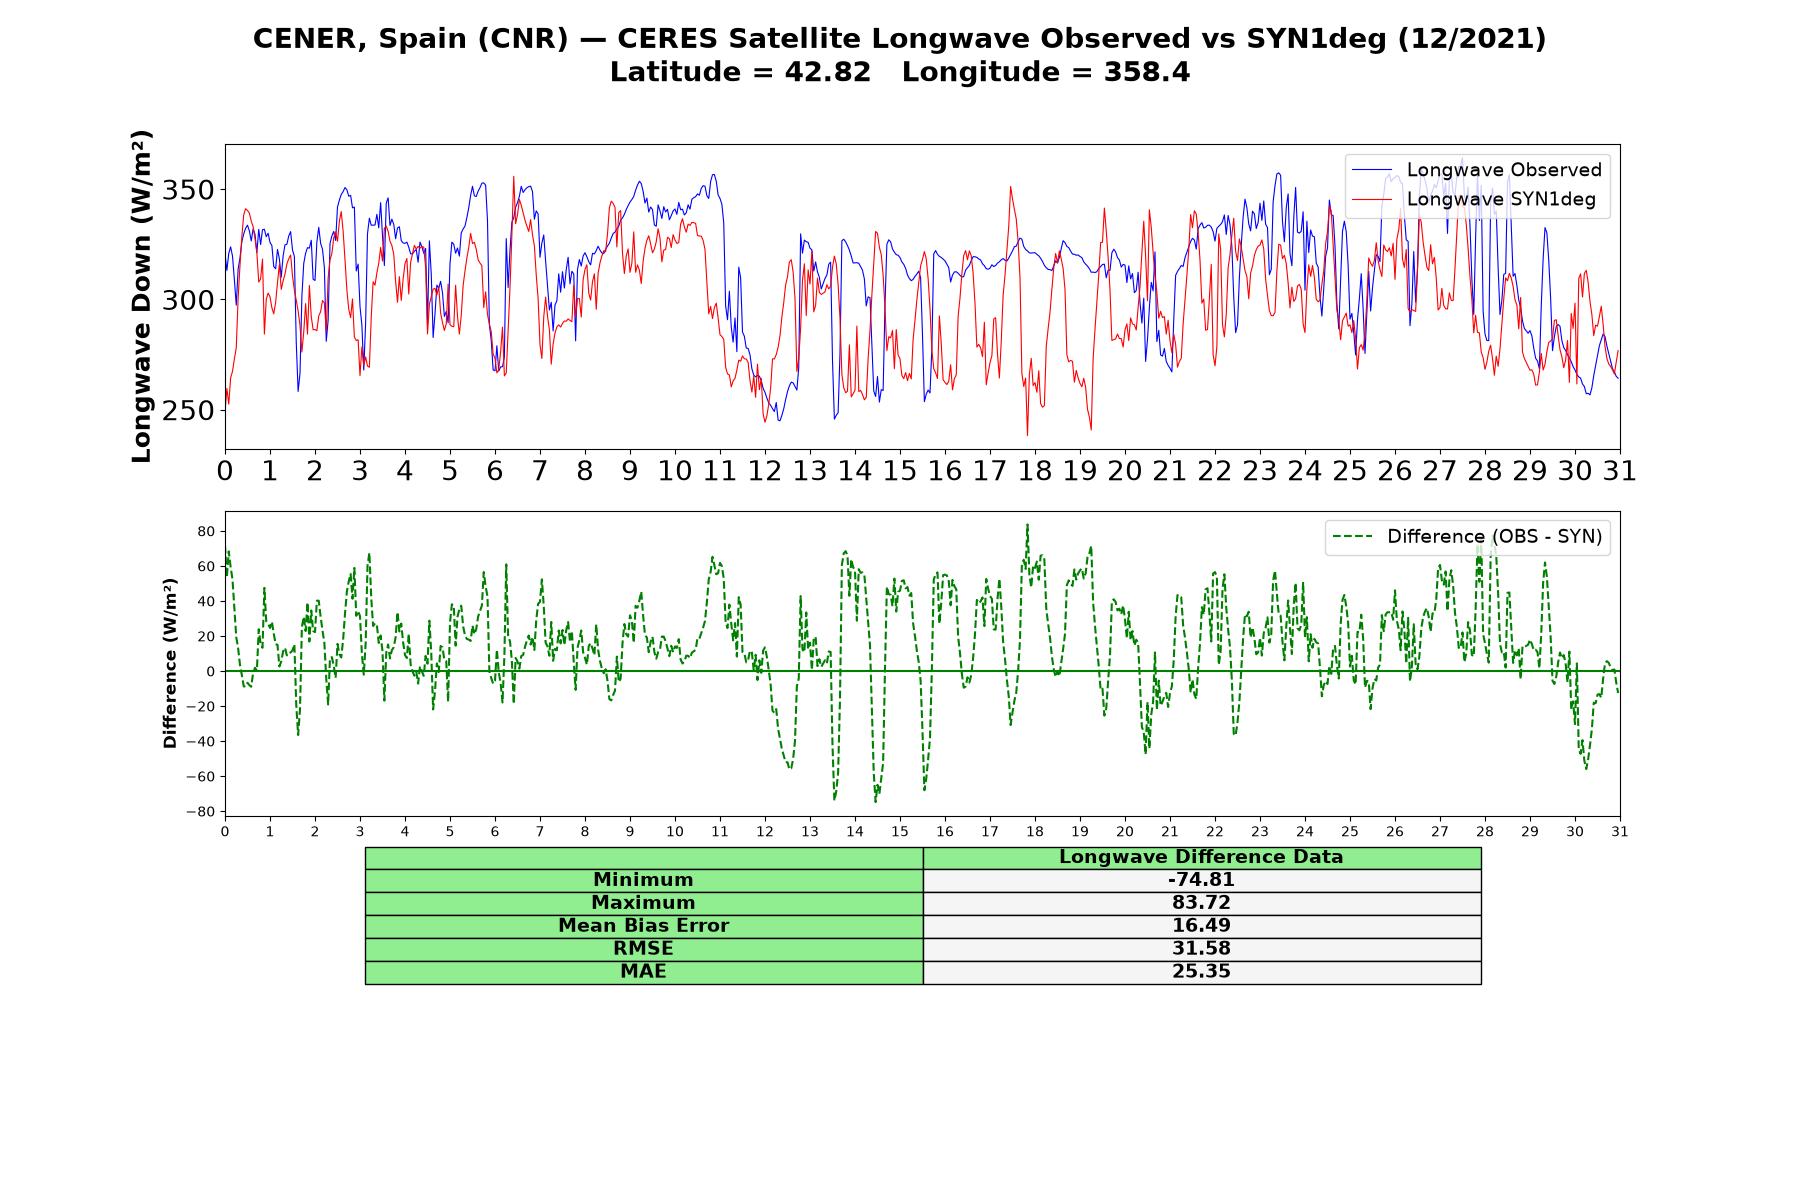Select the Longwave Observed legend label
The image size is (1800, 1200).
pyautogui.click(x=1504, y=170)
